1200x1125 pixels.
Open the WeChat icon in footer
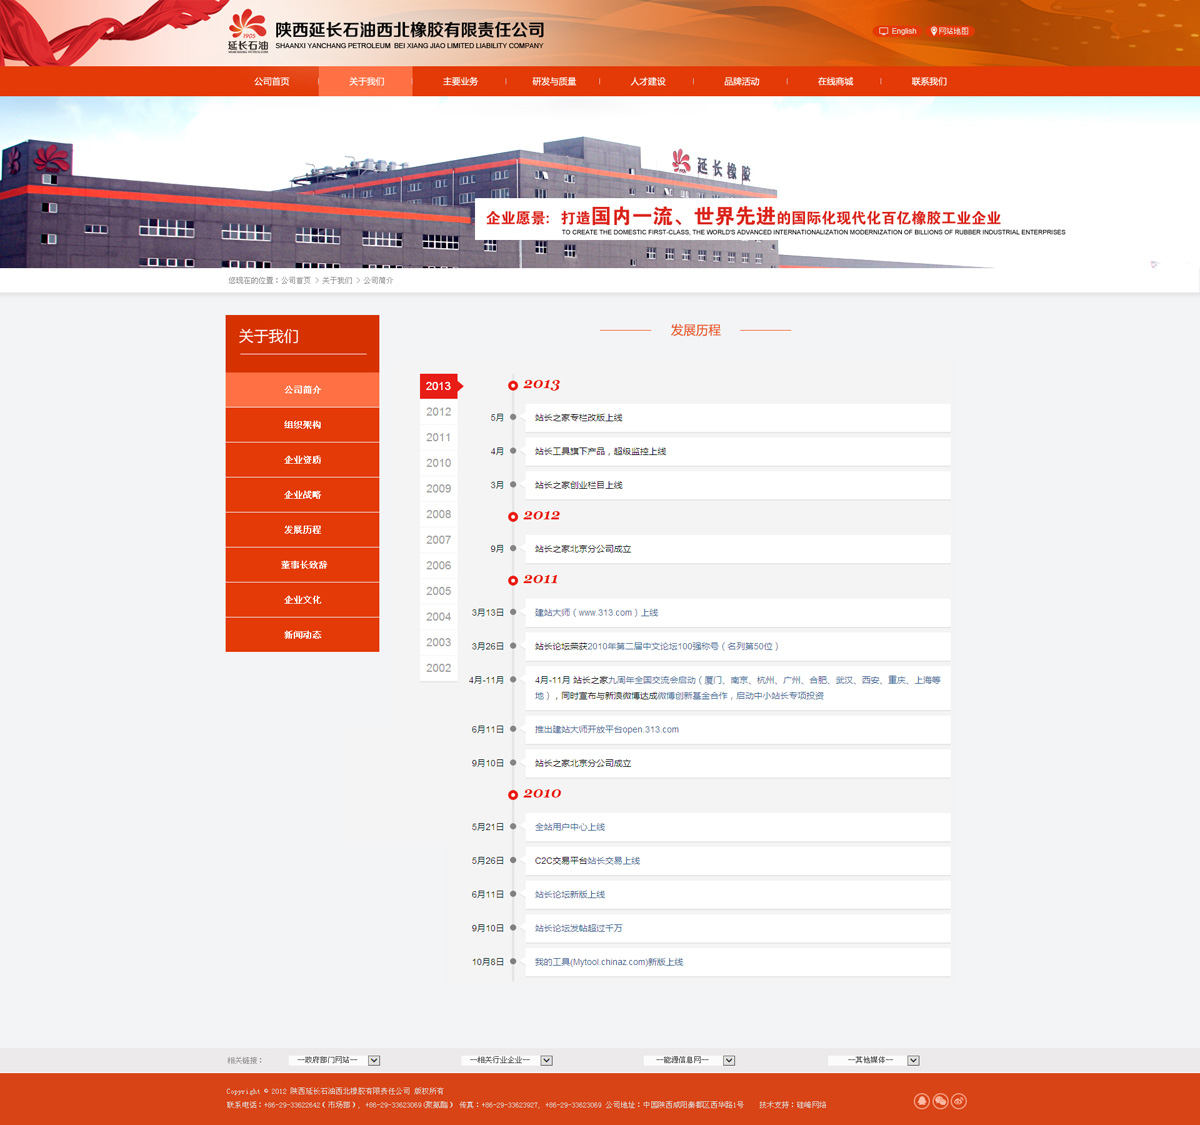(940, 1101)
